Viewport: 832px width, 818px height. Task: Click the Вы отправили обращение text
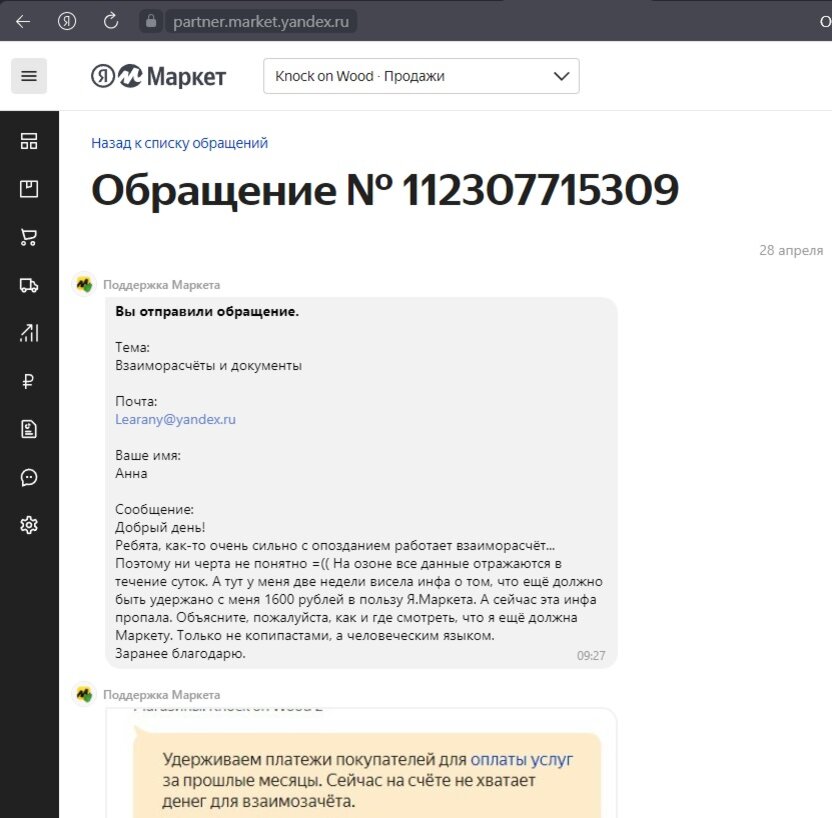pyautogui.click(x=207, y=311)
